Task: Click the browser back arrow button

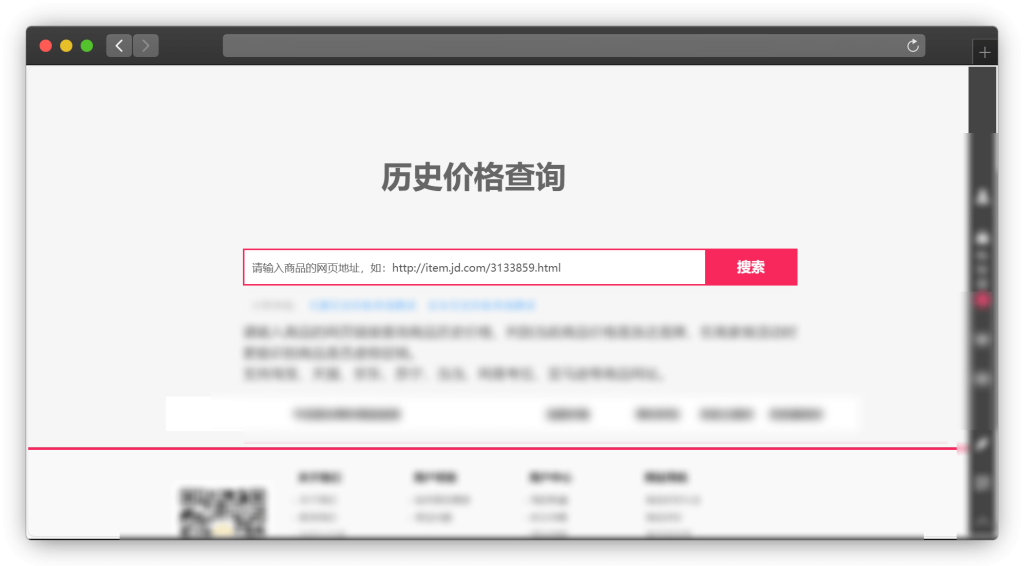Action: [119, 46]
